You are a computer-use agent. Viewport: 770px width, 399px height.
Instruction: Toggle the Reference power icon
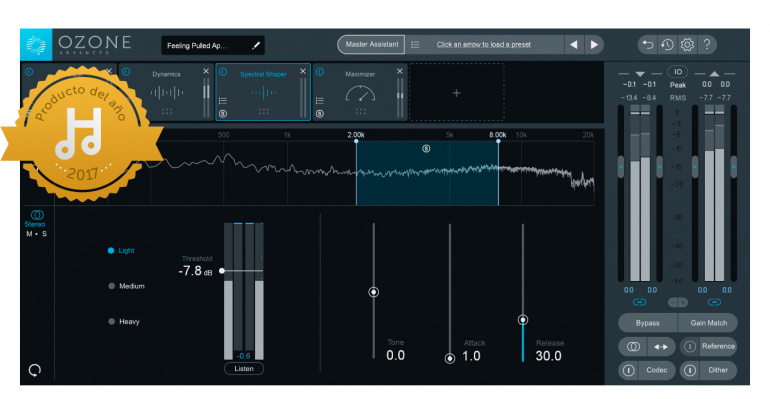tap(689, 347)
